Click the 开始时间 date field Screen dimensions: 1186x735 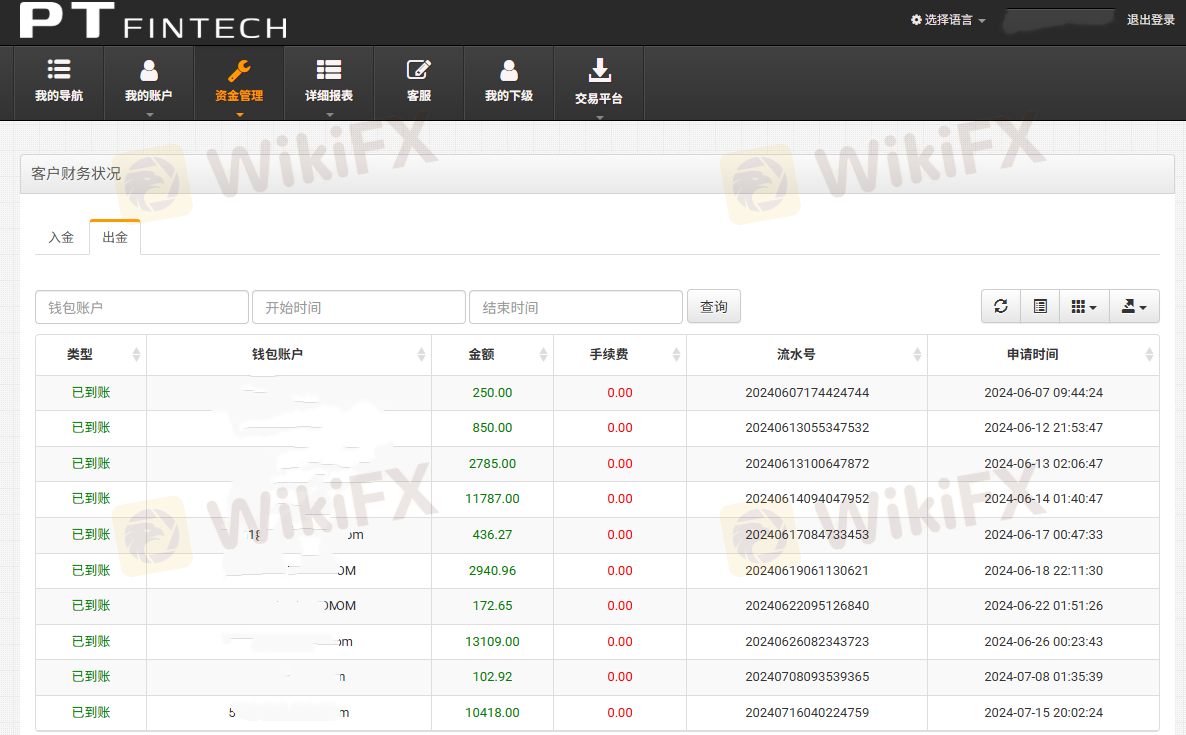tap(359, 307)
